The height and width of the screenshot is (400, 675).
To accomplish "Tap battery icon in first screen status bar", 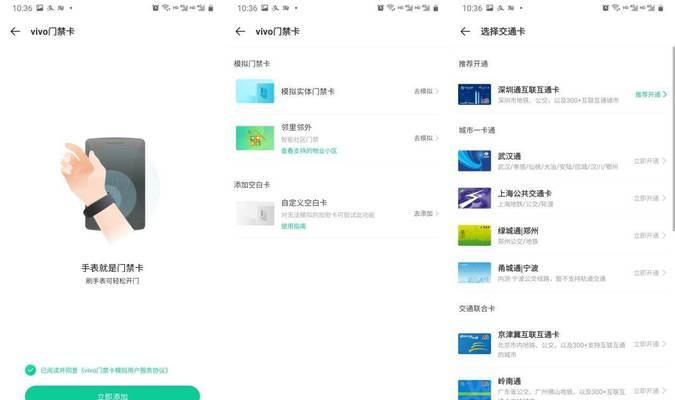I will [211, 8].
